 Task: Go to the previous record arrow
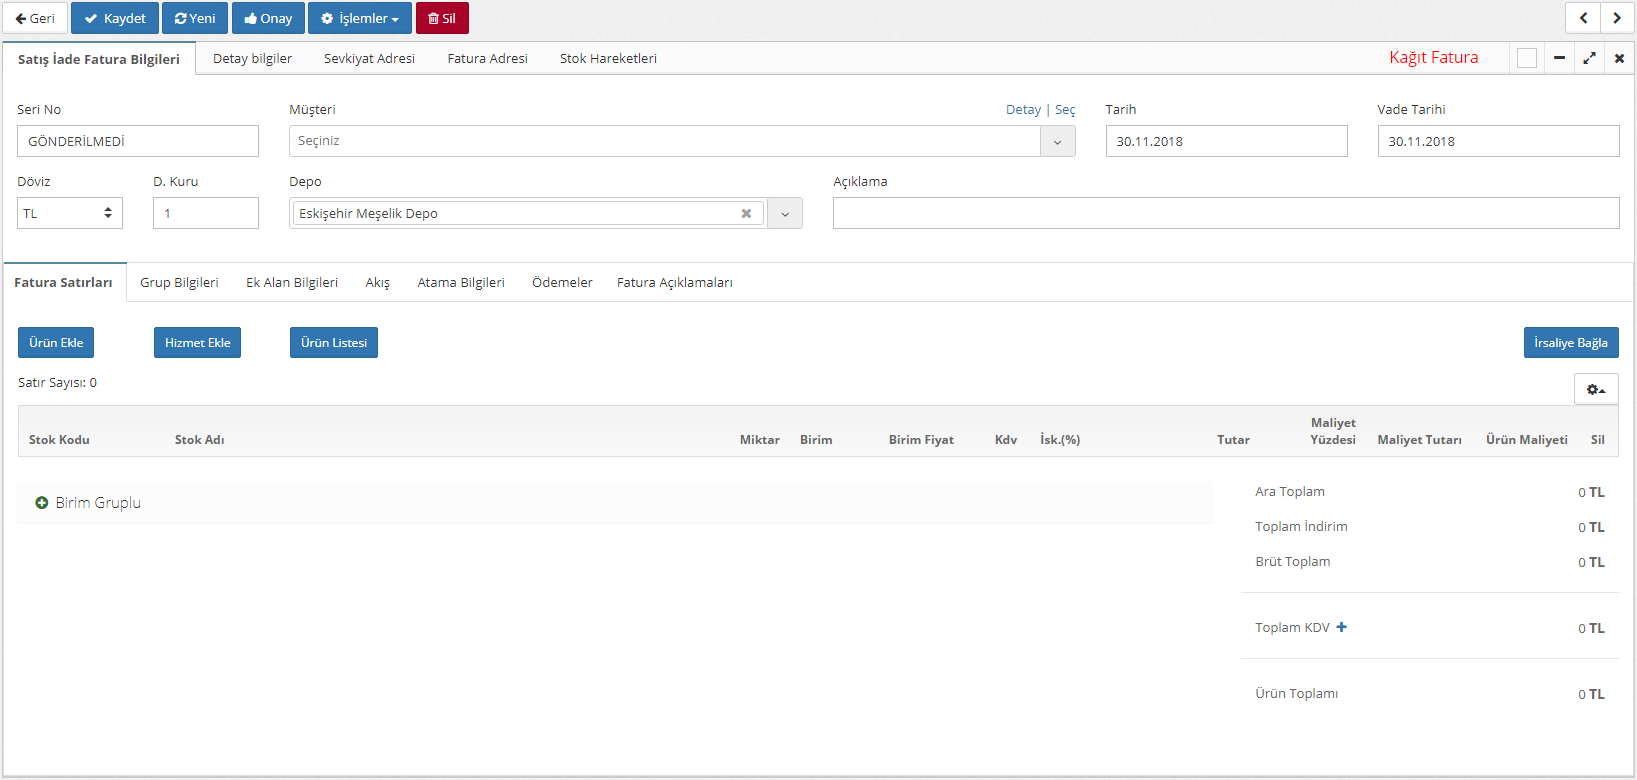tap(1583, 18)
